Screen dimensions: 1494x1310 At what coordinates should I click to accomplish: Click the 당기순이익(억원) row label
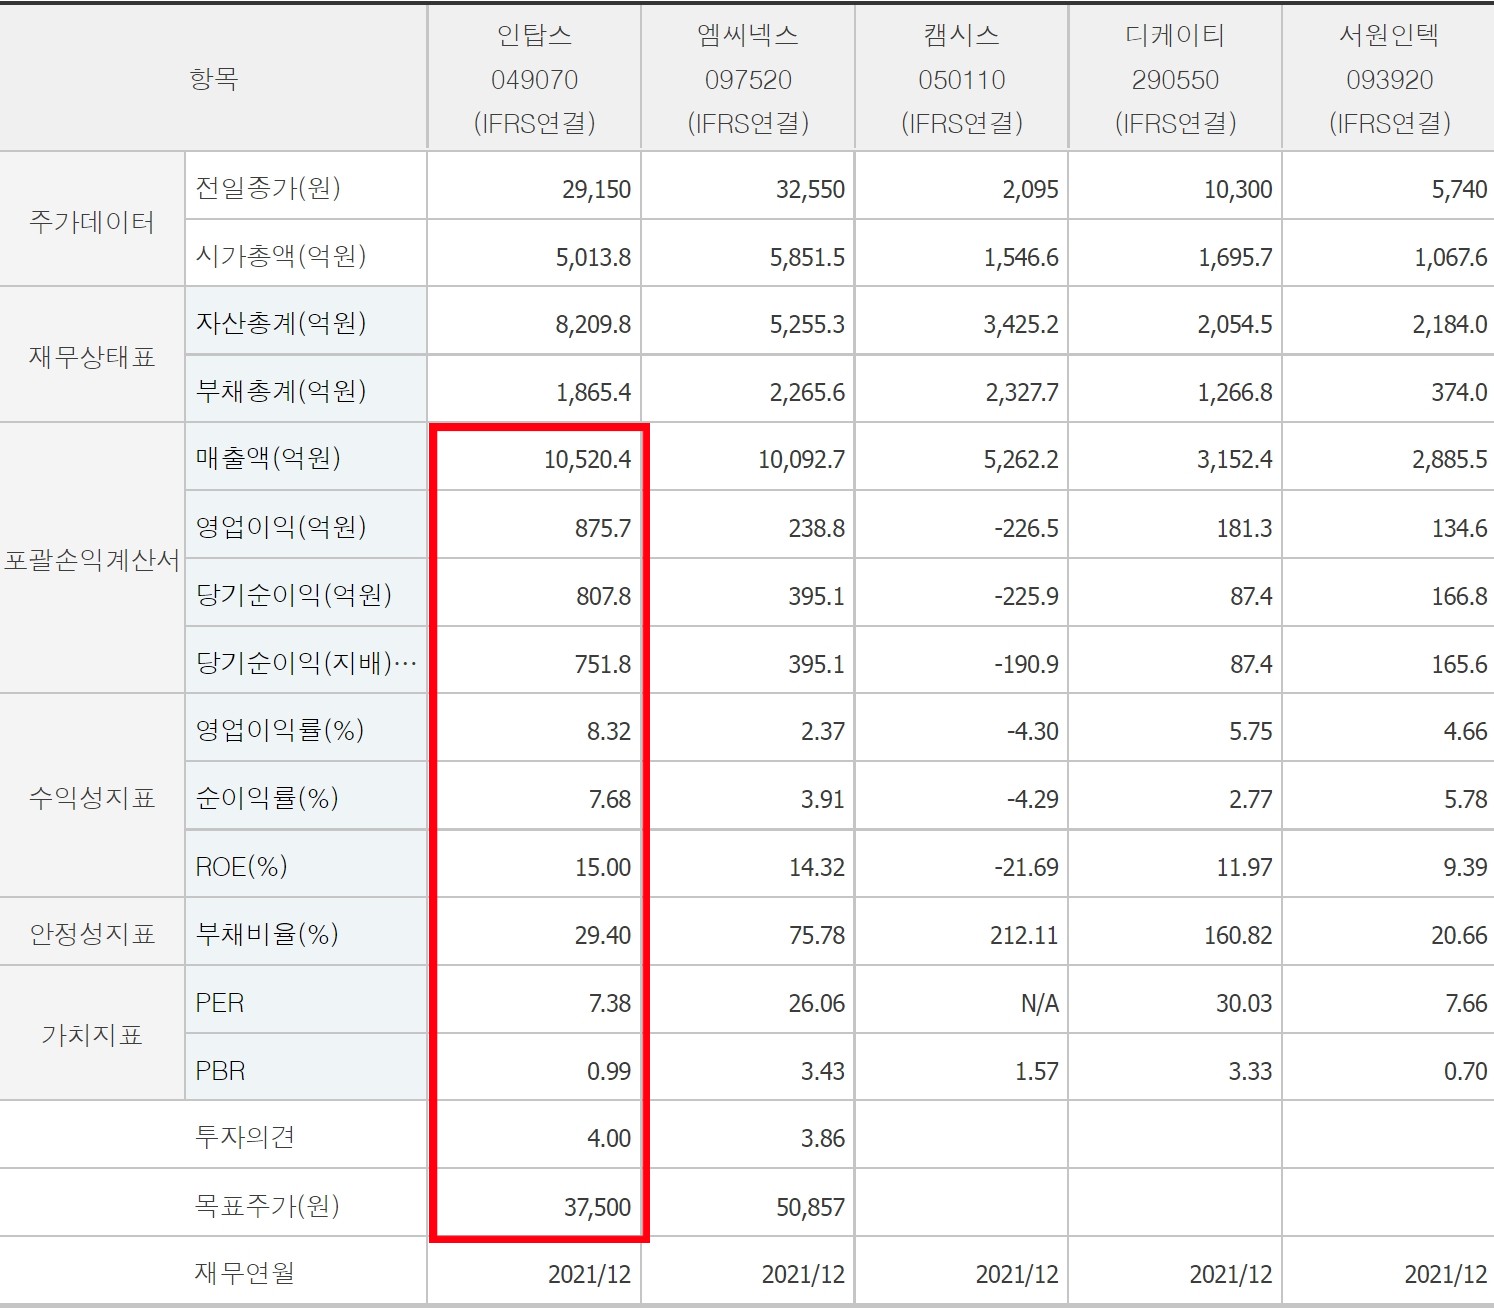pyautogui.click(x=294, y=595)
